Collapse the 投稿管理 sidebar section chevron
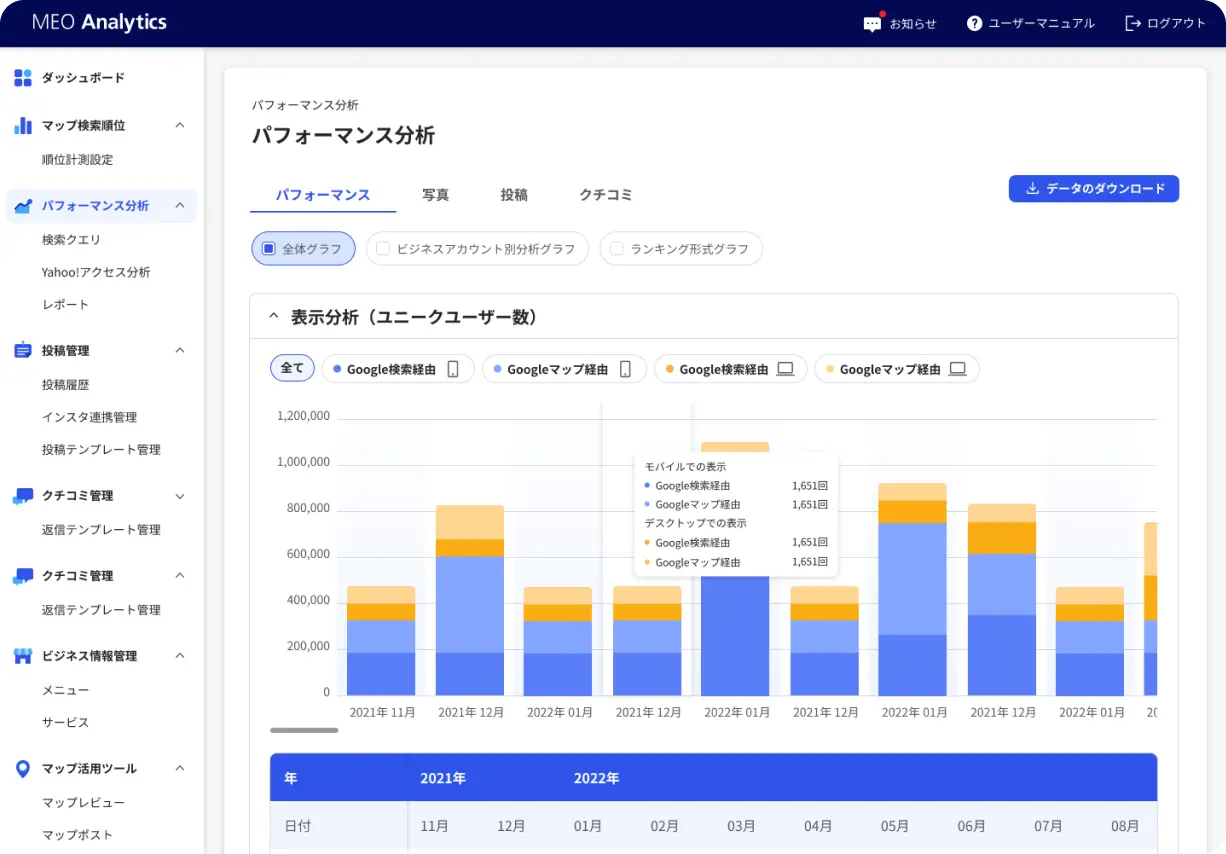The width and height of the screenshot is (1226, 854). [180, 351]
